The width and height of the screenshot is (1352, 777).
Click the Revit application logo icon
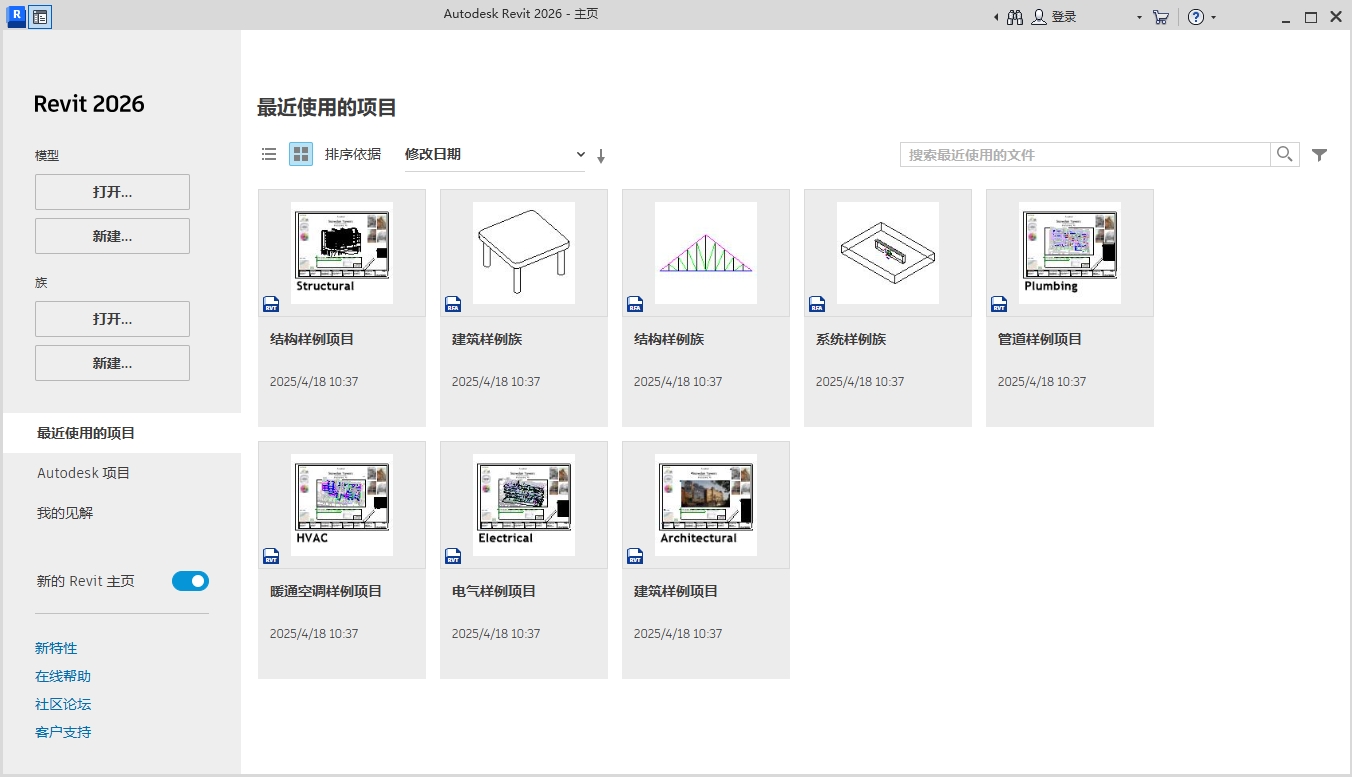pos(16,16)
